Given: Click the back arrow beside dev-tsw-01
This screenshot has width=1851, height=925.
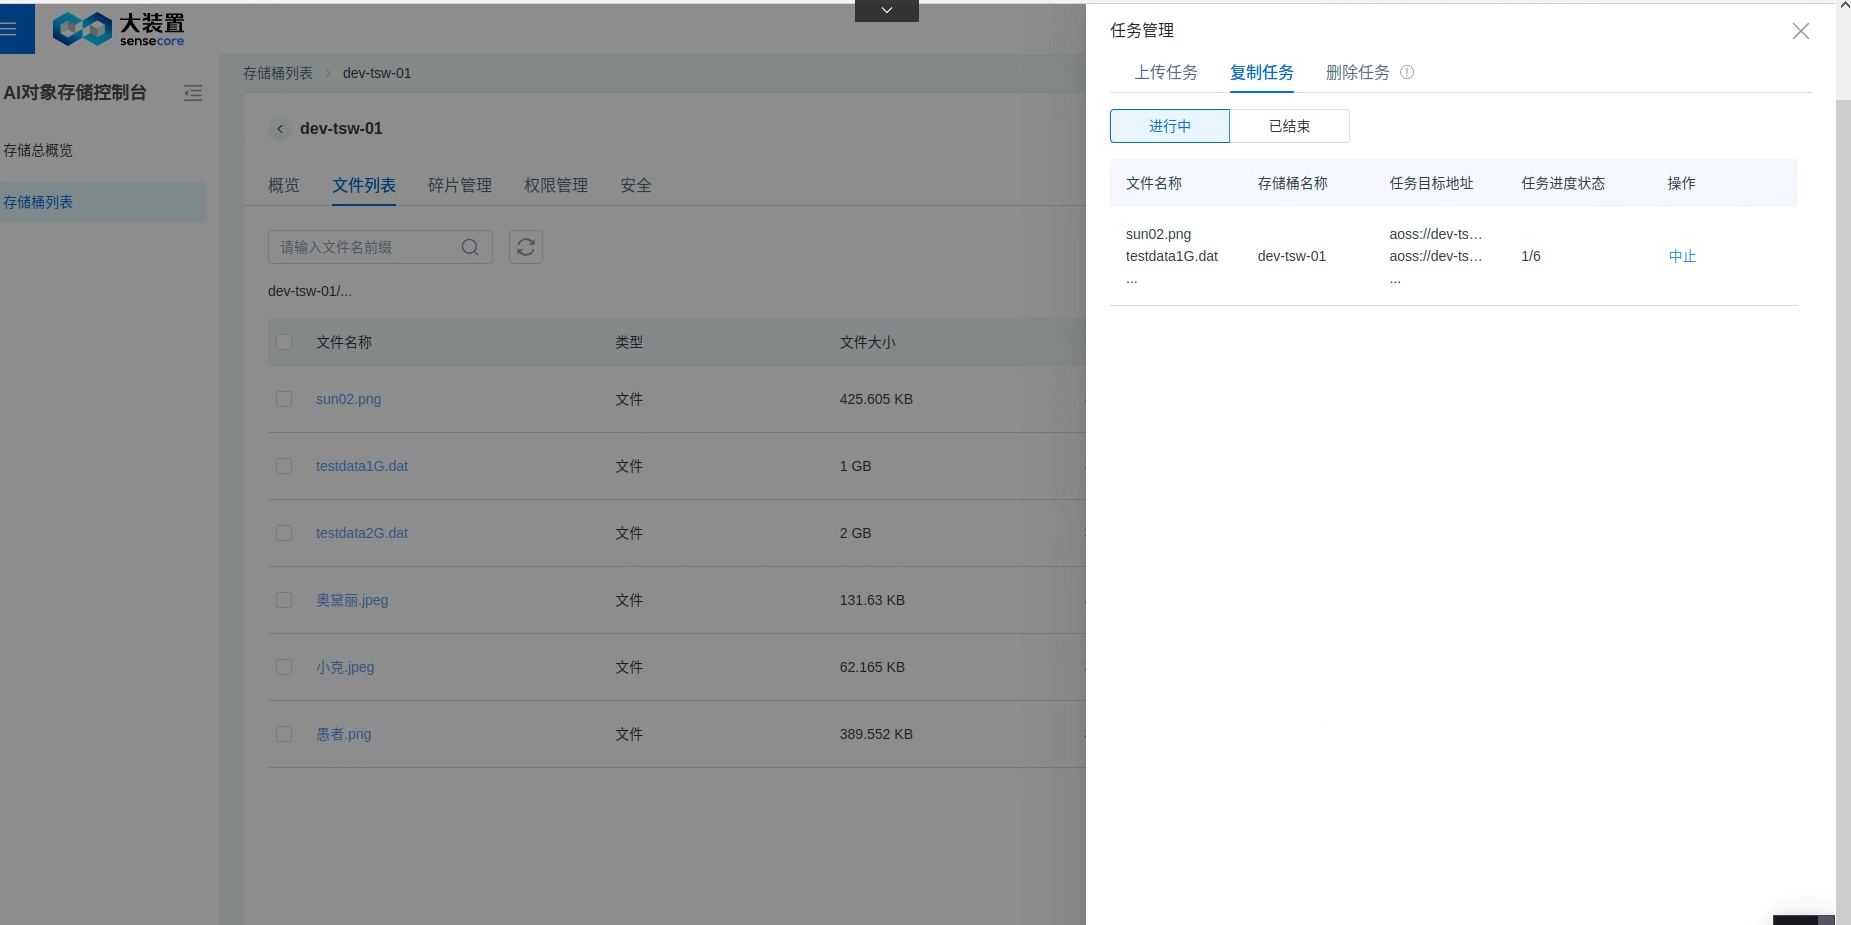Looking at the screenshot, I should click(280, 129).
